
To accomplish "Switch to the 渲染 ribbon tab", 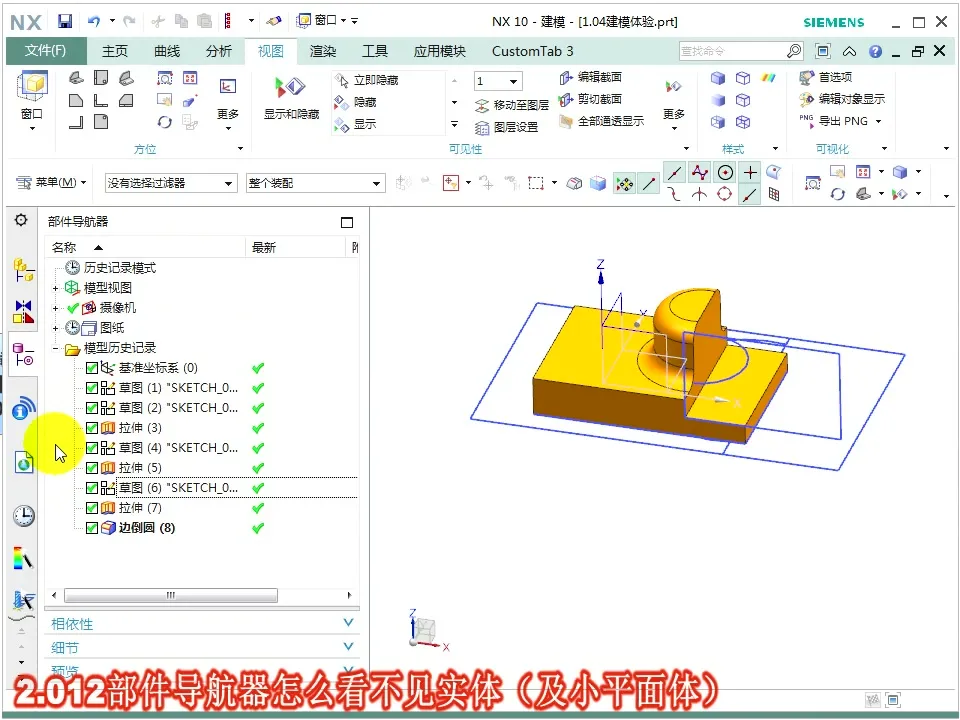I will point(323,51).
